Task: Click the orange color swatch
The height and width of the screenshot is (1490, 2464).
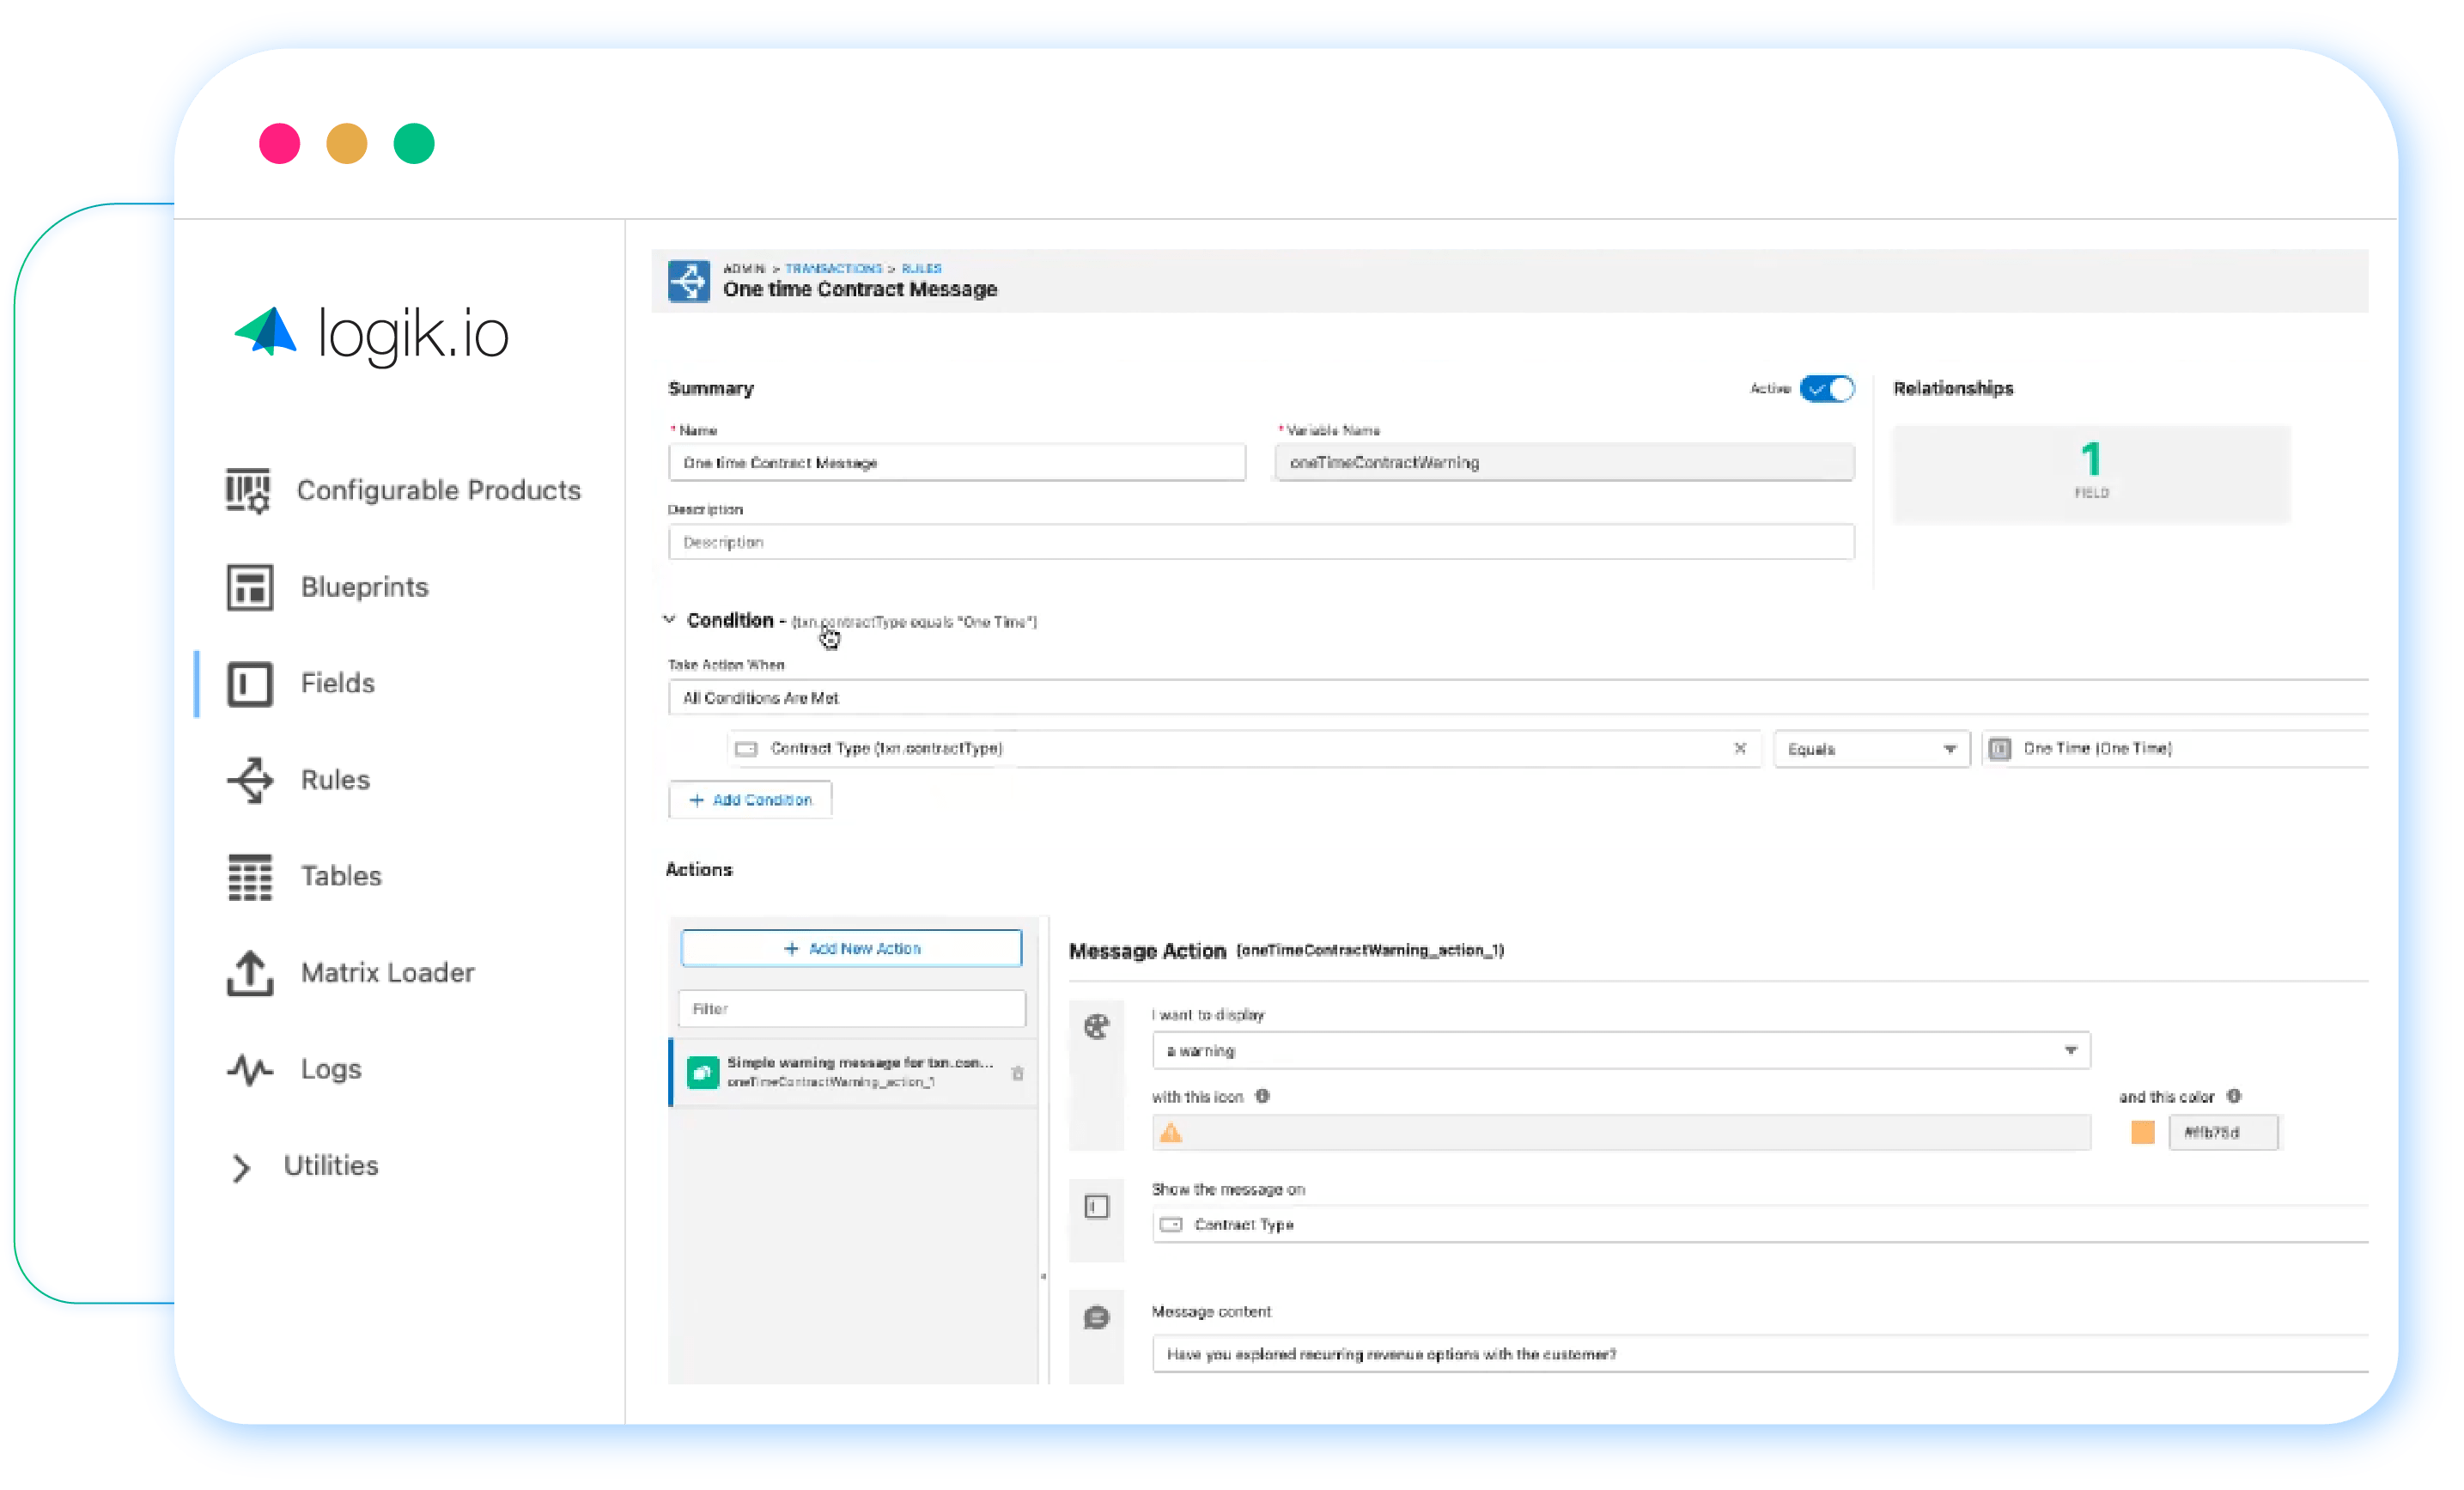Action: tap(2141, 1132)
